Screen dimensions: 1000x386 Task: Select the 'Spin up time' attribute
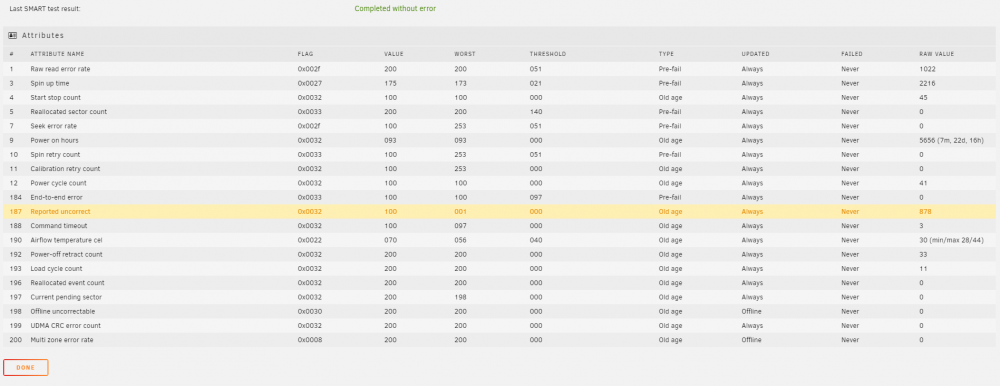tap(50, 83)
